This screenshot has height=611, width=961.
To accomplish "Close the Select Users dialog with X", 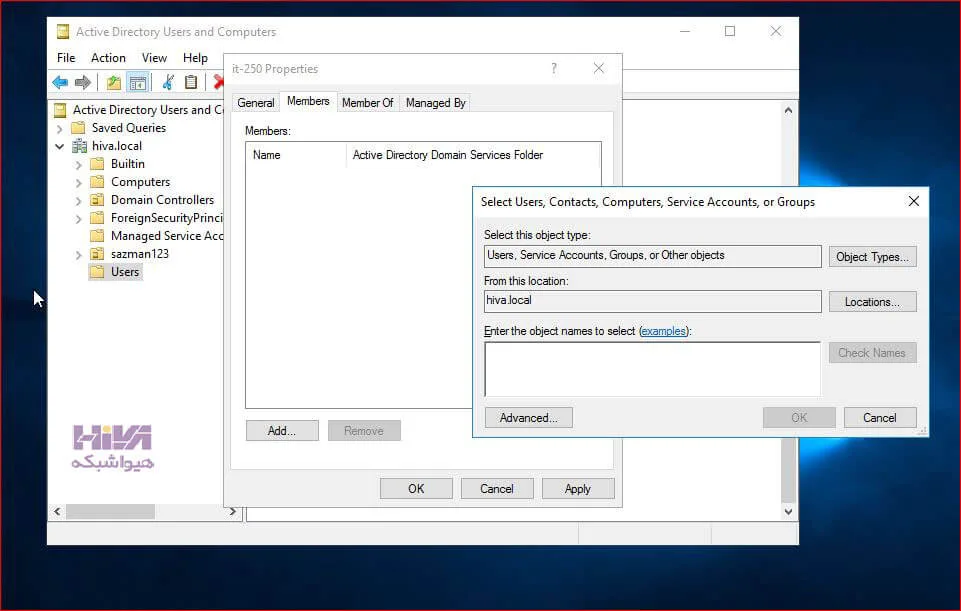I will (x=913, y=201).
